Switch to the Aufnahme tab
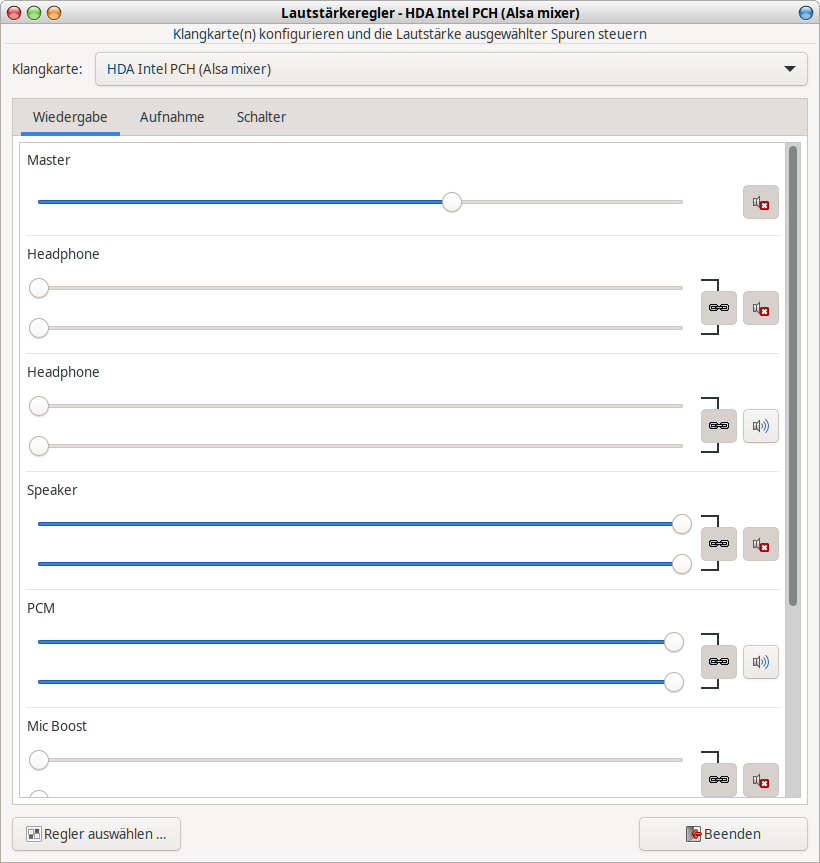This screenshot has width=820, height=863. 172,117
